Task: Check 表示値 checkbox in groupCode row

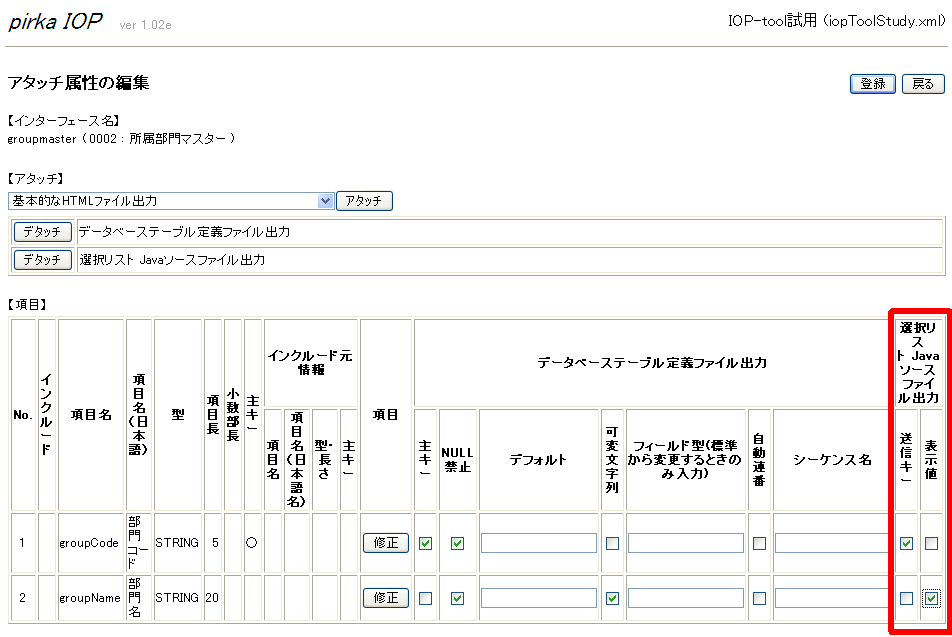Action: point(932,543)
